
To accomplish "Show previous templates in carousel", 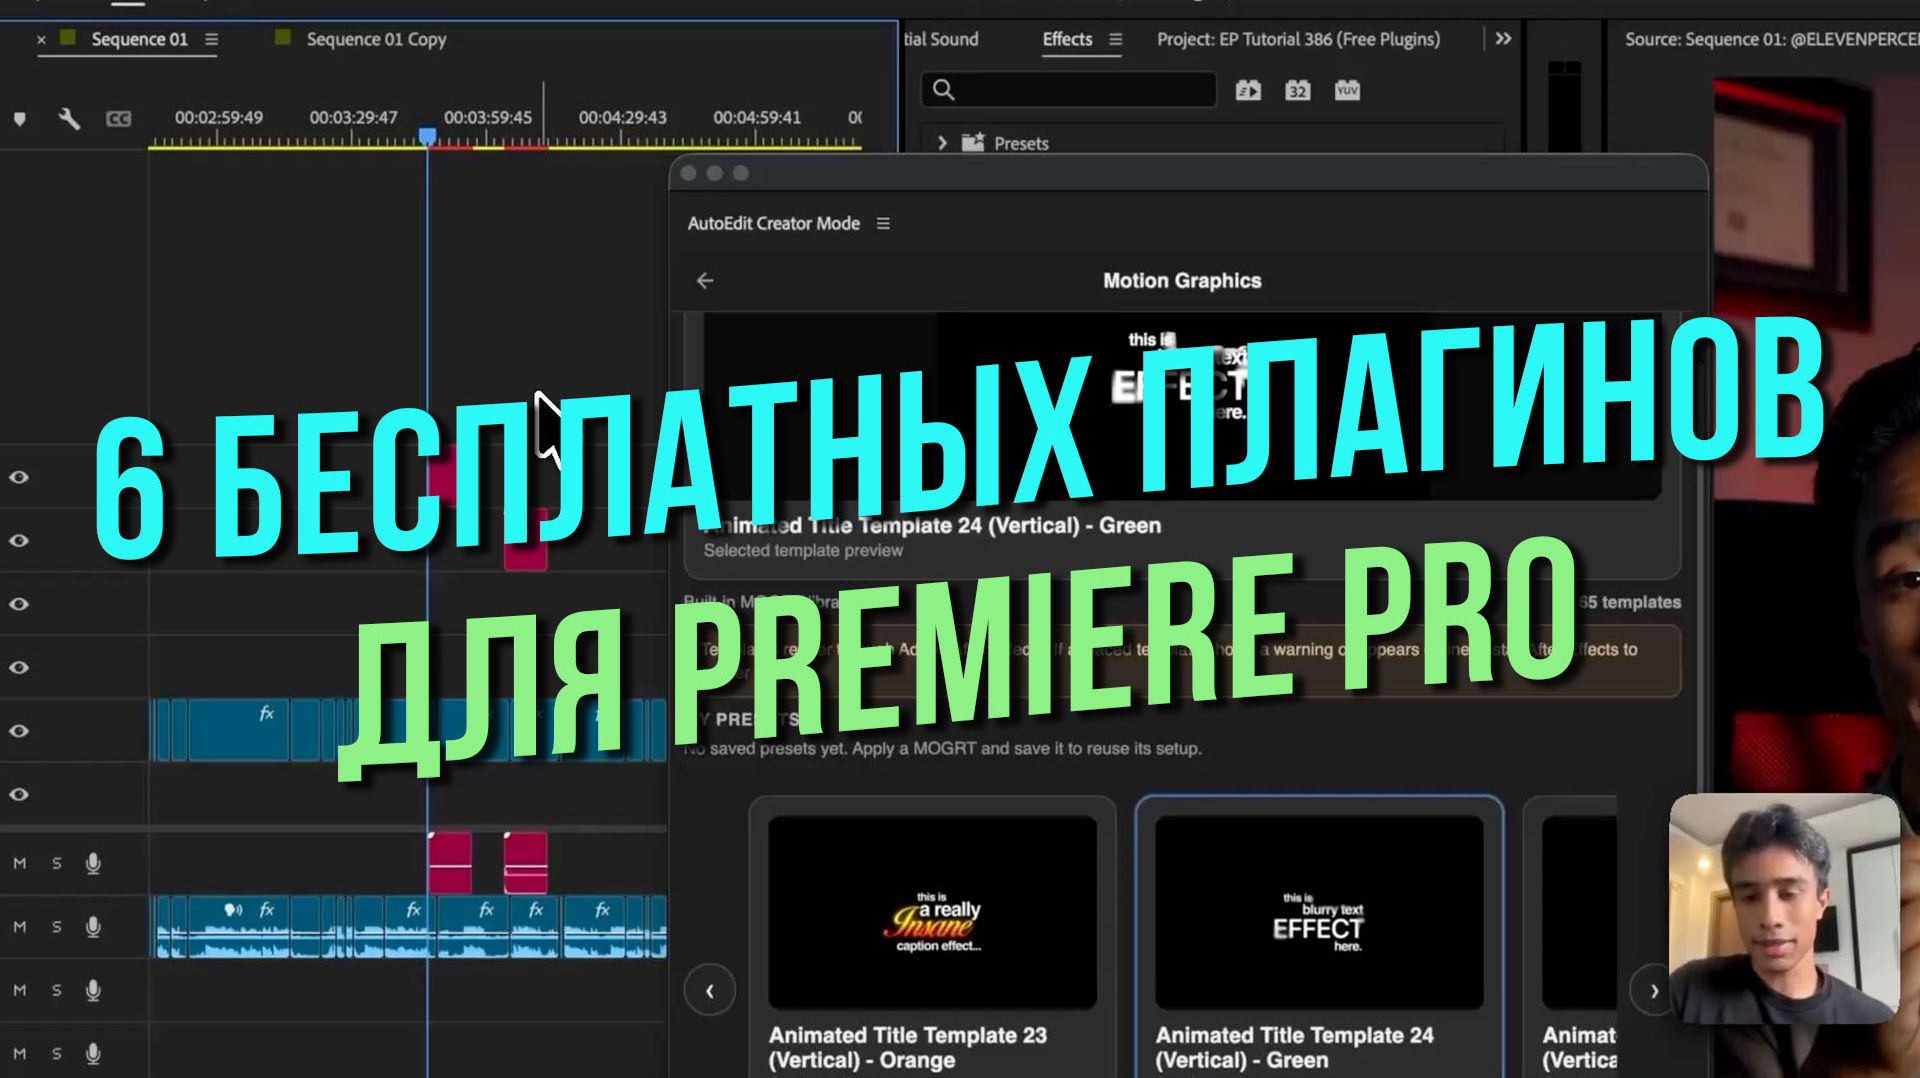I will tap(710, 991).
